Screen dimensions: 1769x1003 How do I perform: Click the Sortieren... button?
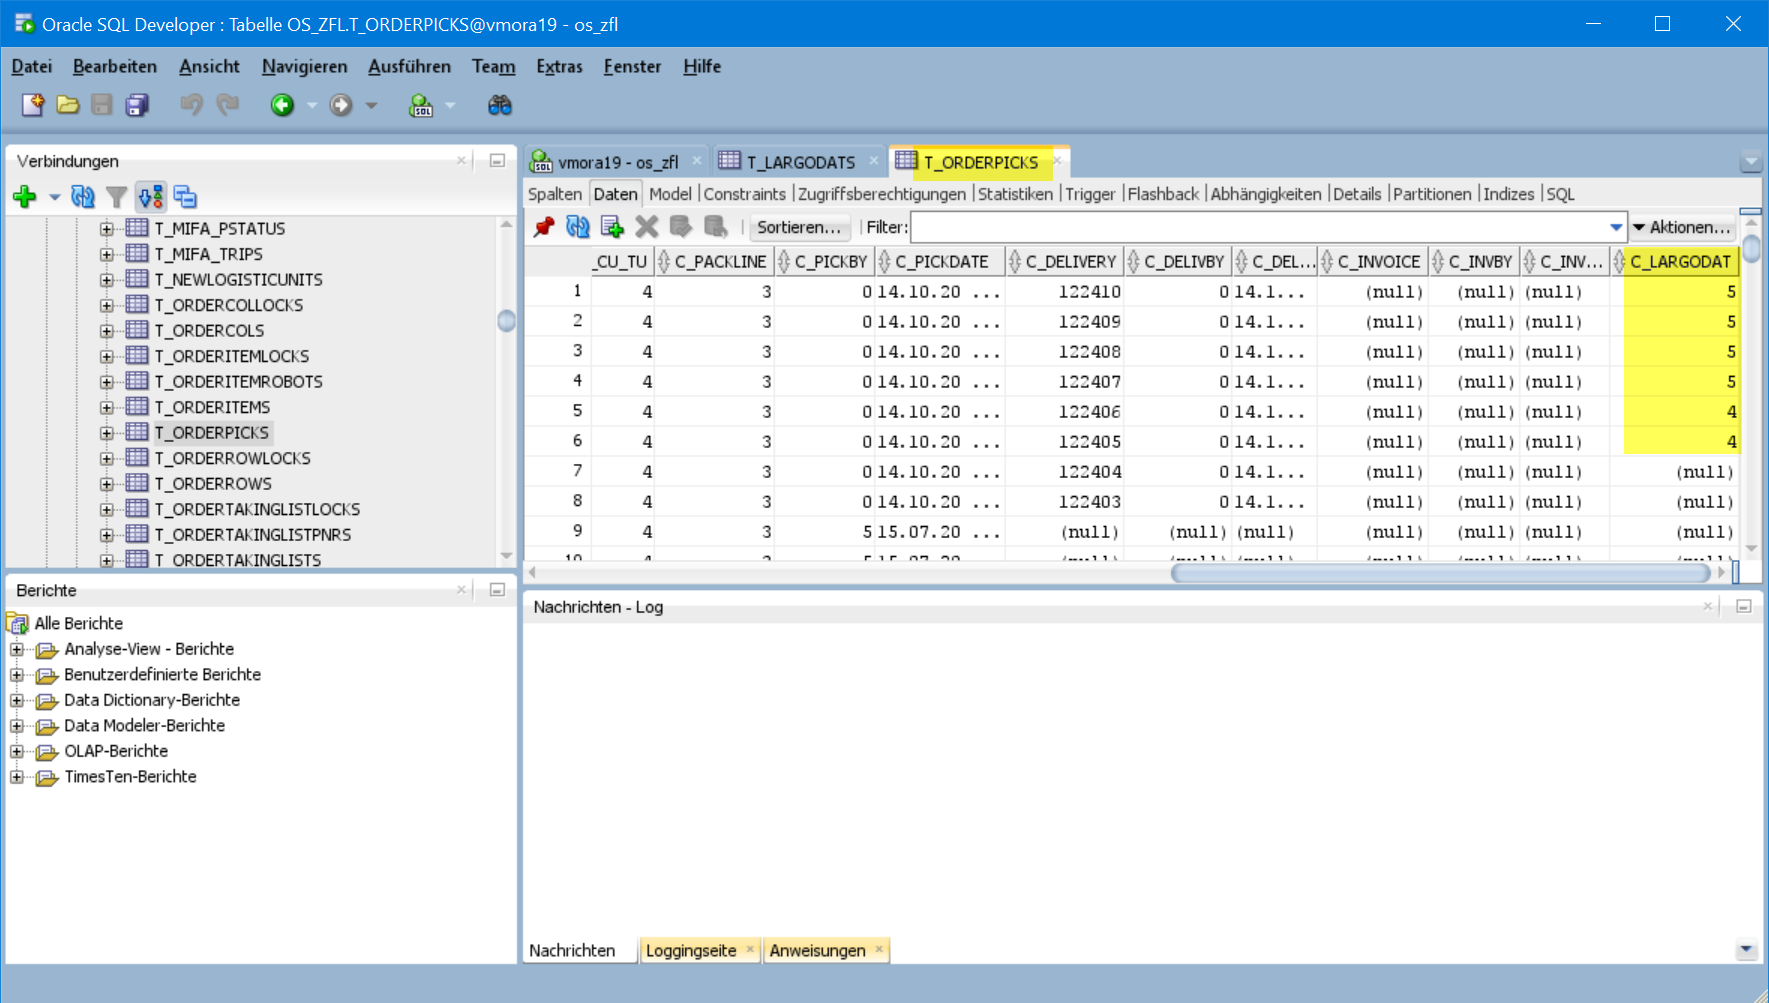tap(799, 227)
